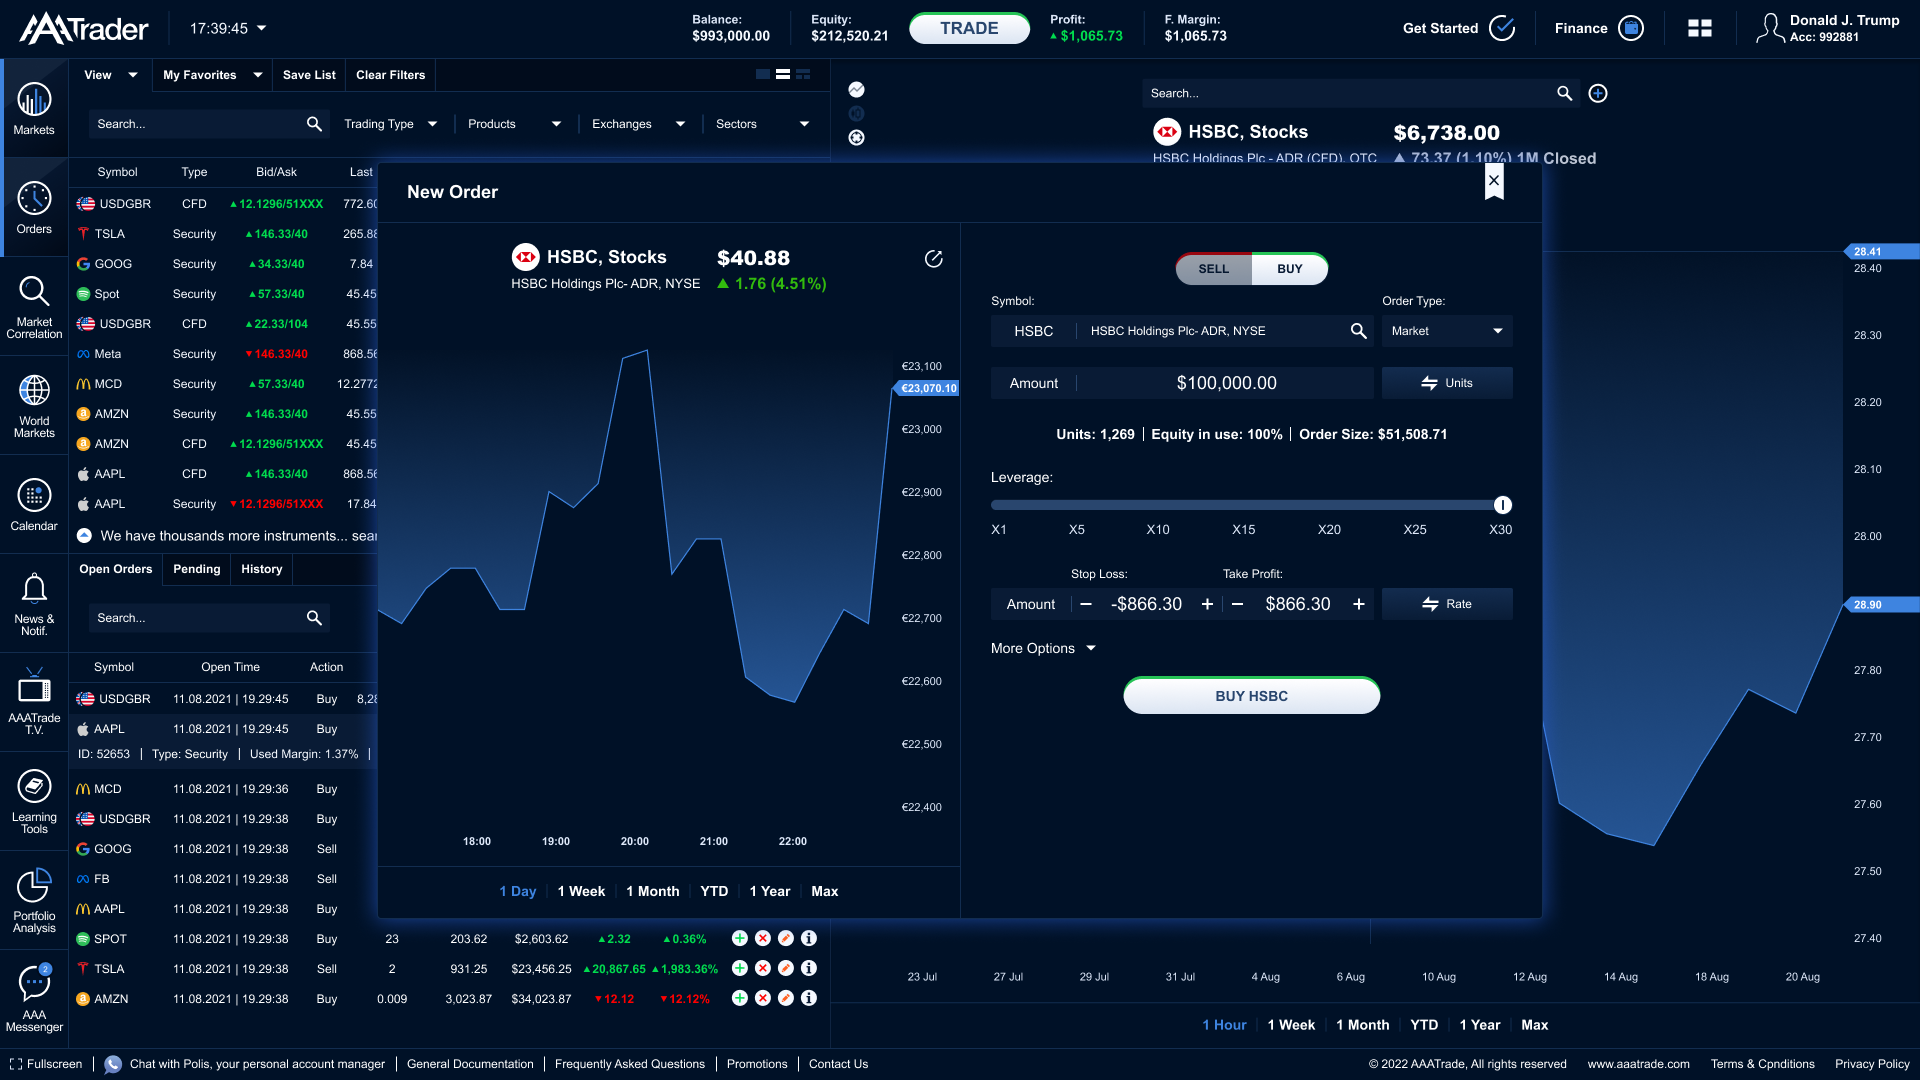Toggle Stop Loss Amount to Rate
This screenshot has width=1920, height=1080.
pyautogui.click(x=1447, y=604)
